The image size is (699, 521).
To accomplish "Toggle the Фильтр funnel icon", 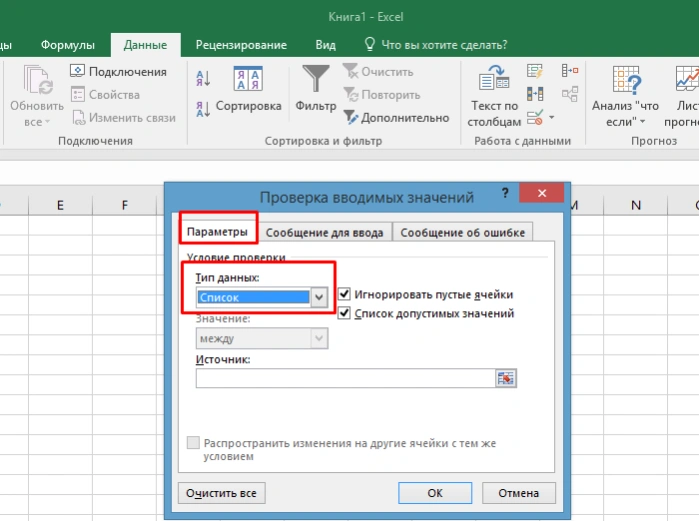I will click(x=316, y=78).
